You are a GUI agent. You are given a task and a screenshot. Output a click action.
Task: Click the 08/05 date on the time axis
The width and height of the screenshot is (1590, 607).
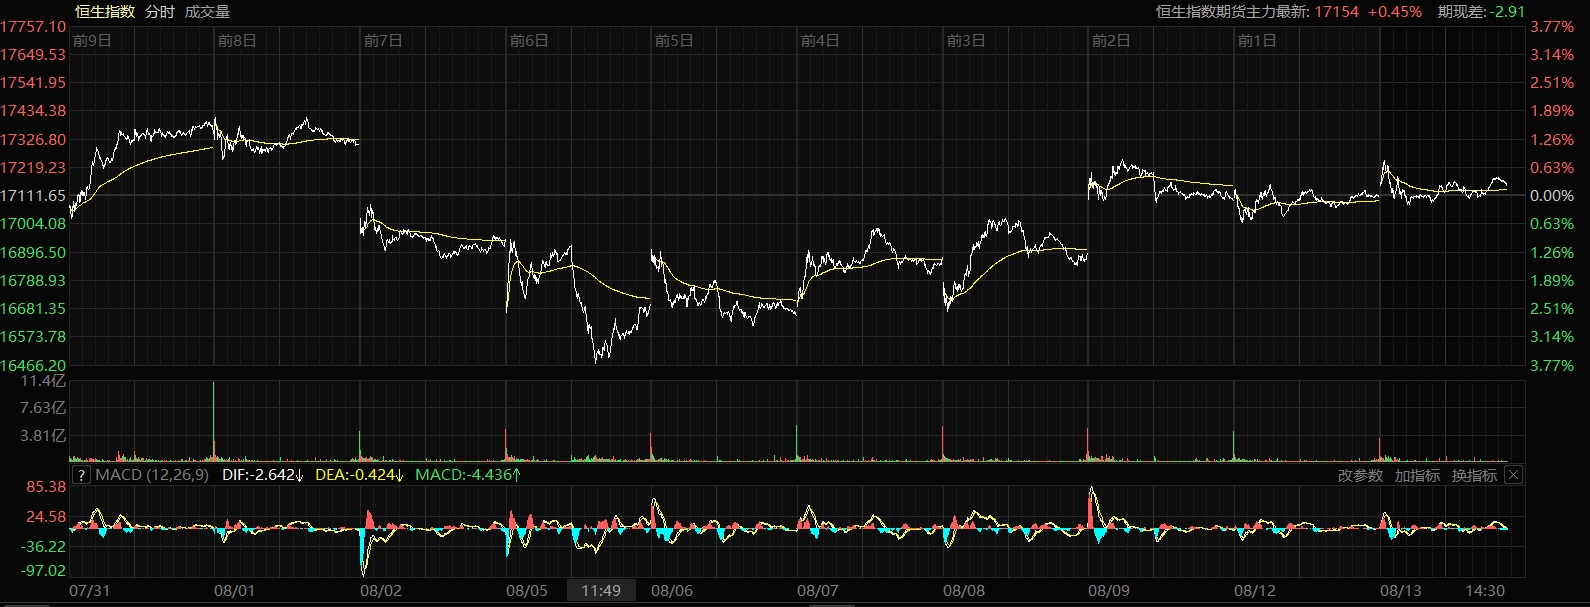pos(527,591)
